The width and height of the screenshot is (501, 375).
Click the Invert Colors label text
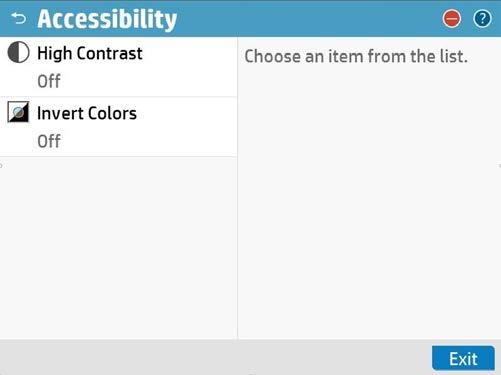point(87,113)
